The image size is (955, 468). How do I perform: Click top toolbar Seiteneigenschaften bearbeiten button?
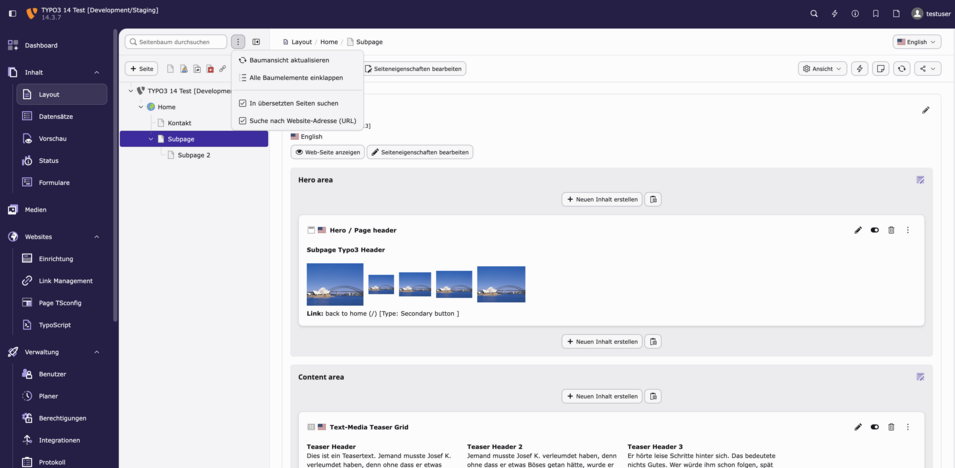[x=415, y=69]
